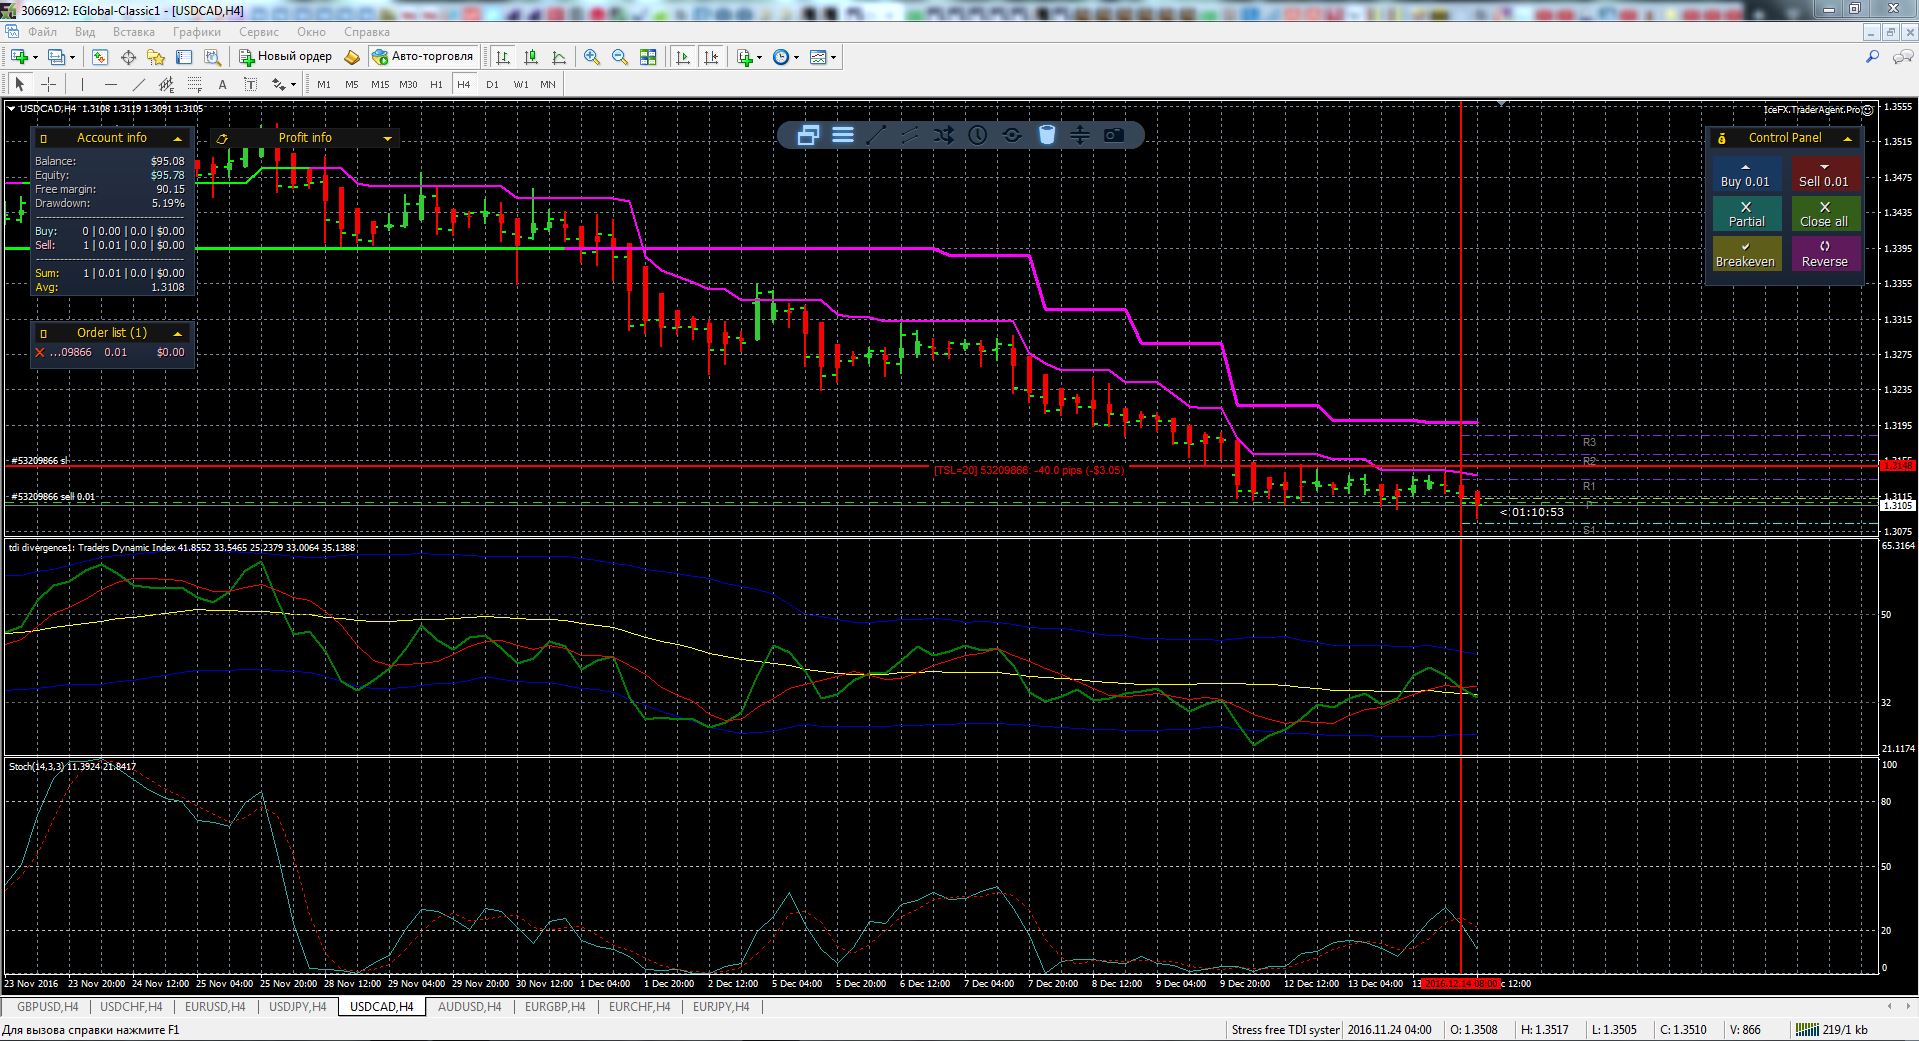Switch timeframe to D1
This screenshot has height=1041, width=1919.
492,84
